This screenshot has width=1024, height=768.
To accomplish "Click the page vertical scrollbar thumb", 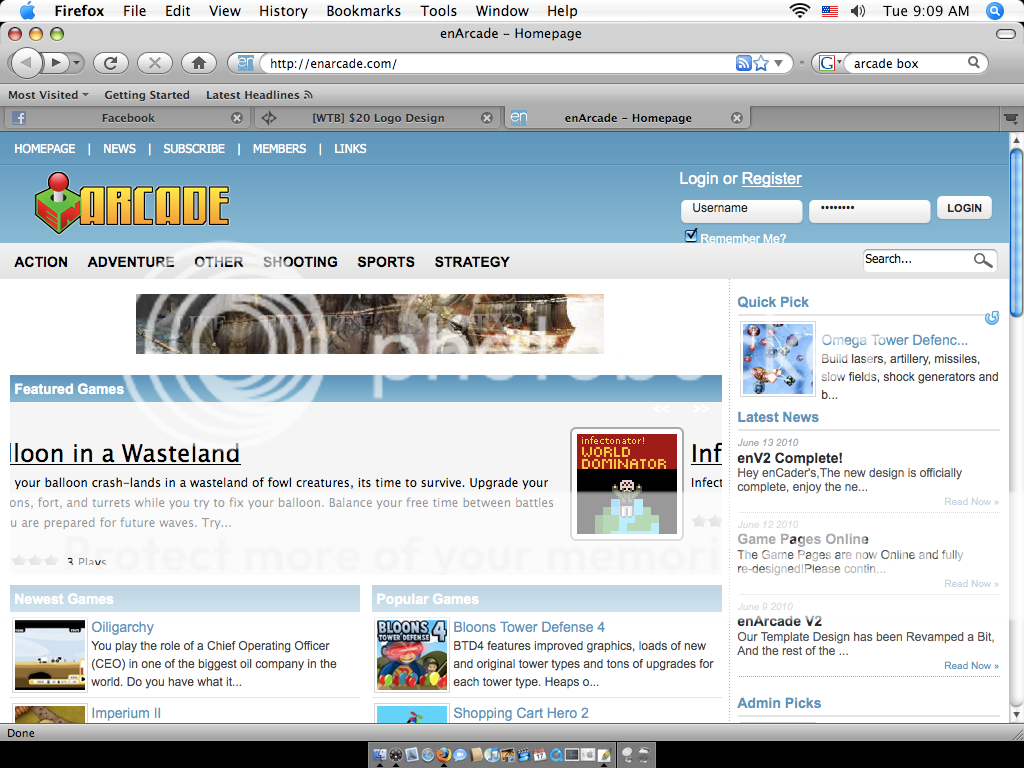I will [1016, 231].
